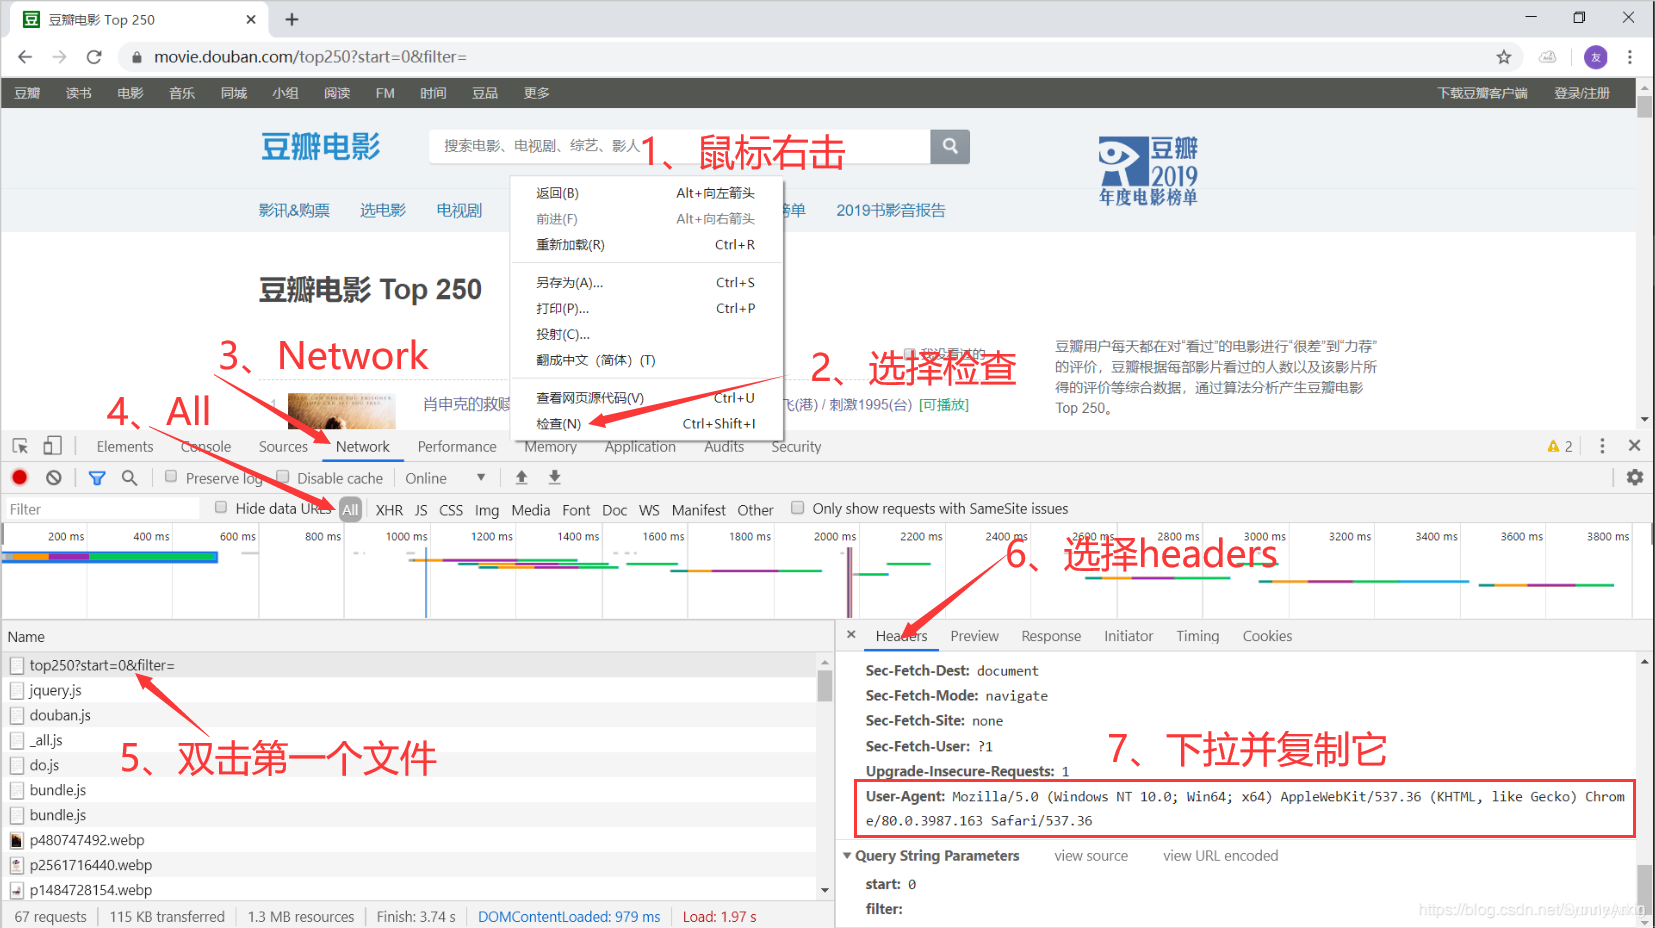Reload the page with the refresh icon

coord(94,57)
